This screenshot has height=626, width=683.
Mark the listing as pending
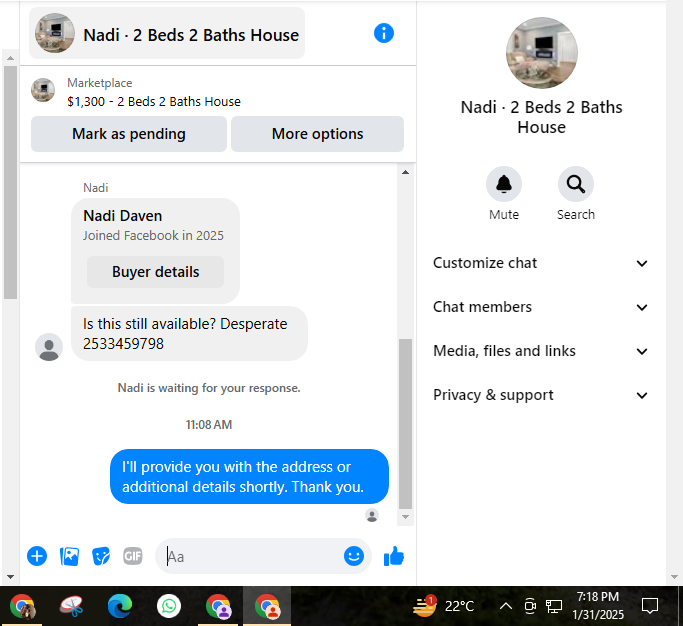click(129, 134)
